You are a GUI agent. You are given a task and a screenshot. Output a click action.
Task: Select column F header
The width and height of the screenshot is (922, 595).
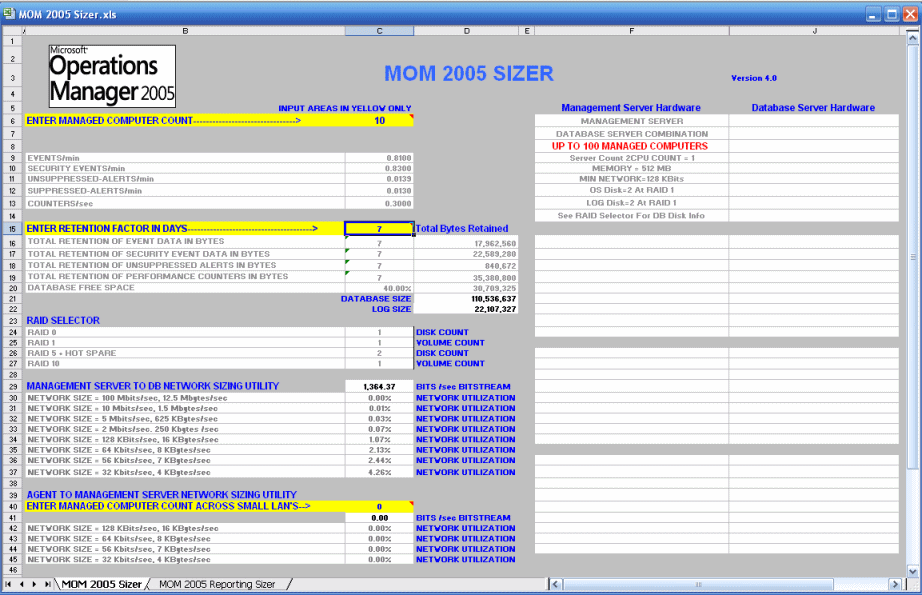point(632,31)
